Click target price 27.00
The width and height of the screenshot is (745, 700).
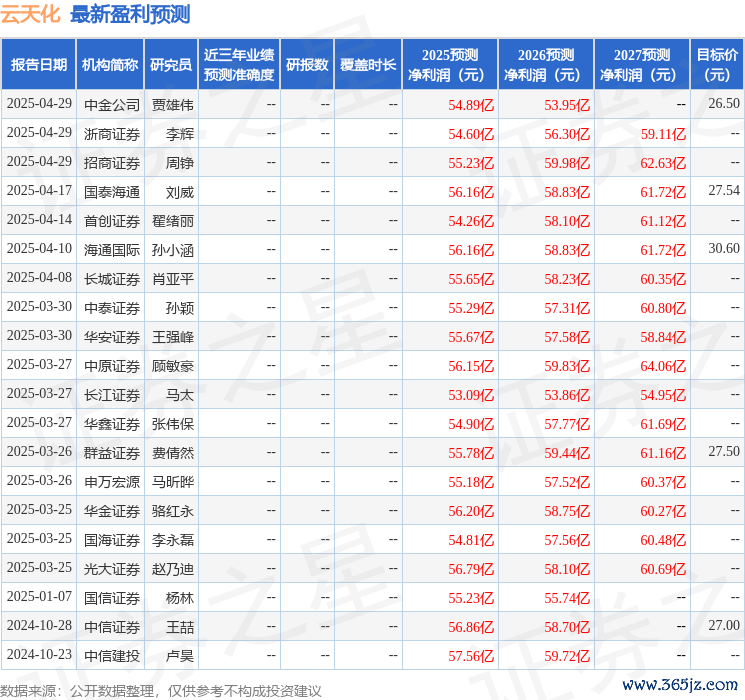(x=724, y=625)
